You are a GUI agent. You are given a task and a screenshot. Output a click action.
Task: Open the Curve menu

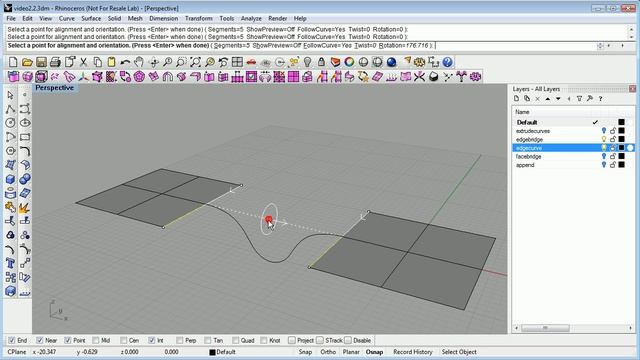(x=67, y=18)
